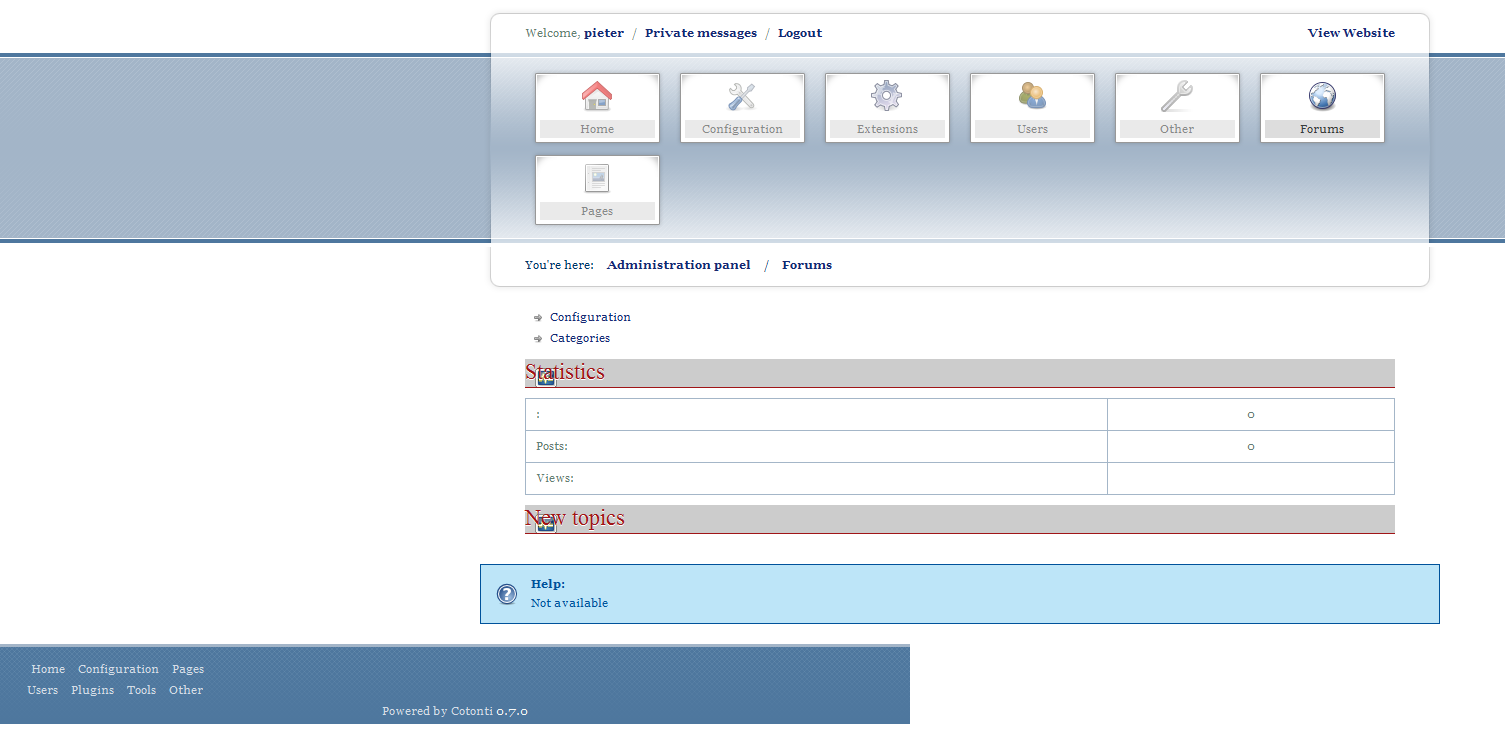Open Plugins in the footer menu
This screenshot has width=1505, height=754.
(x=92, y=690)
